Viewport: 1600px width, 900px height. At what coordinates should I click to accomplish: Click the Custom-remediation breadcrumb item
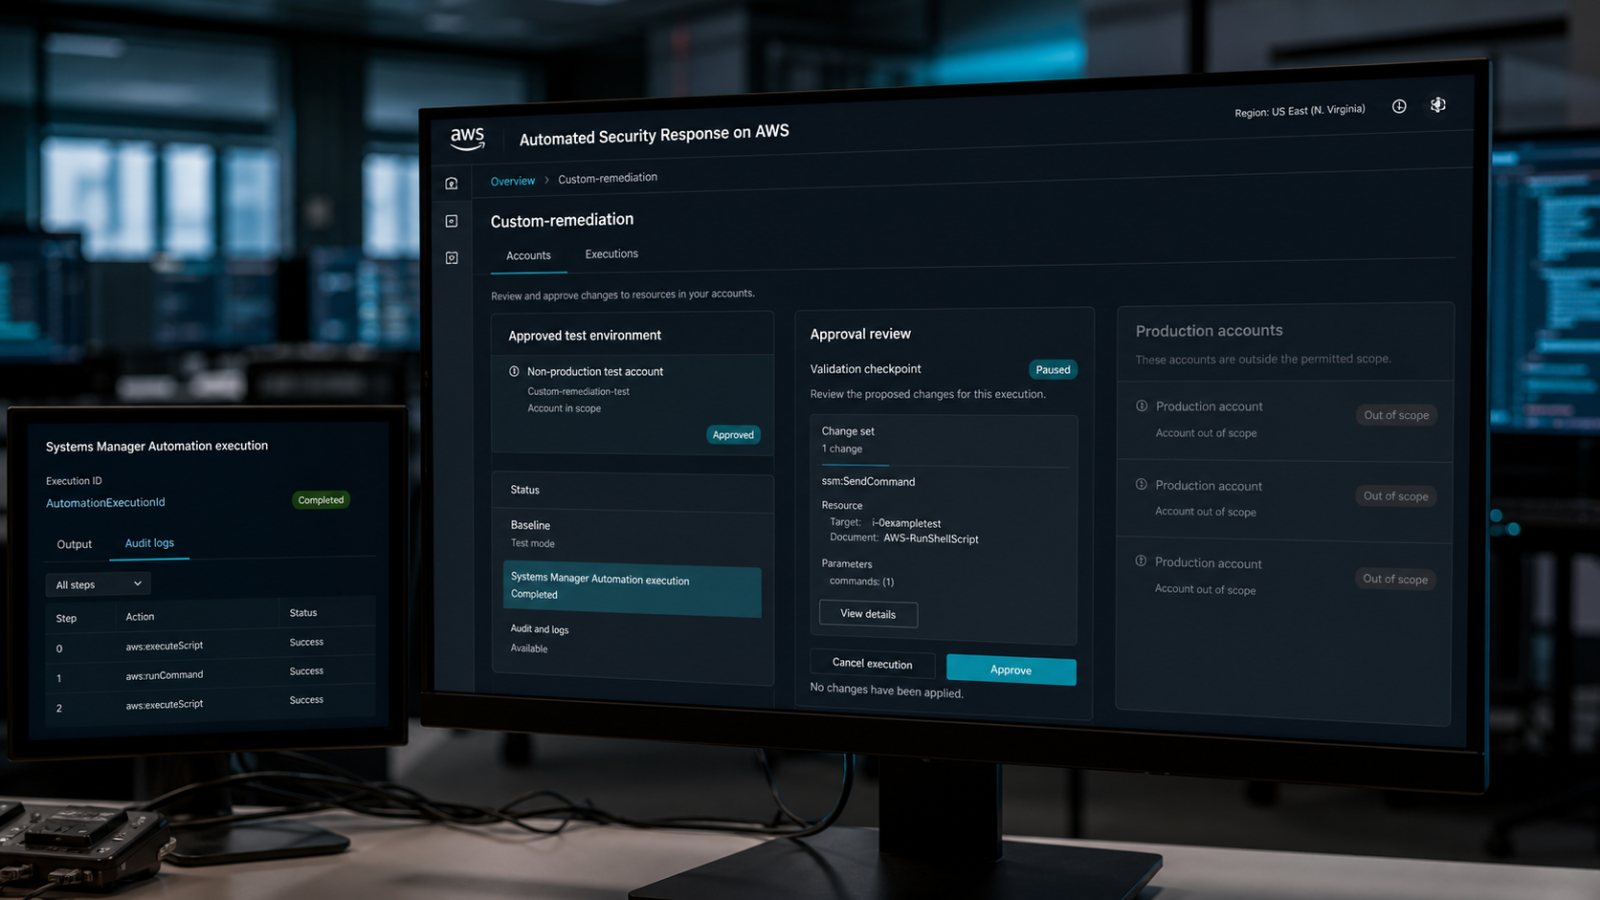[607, 178]
